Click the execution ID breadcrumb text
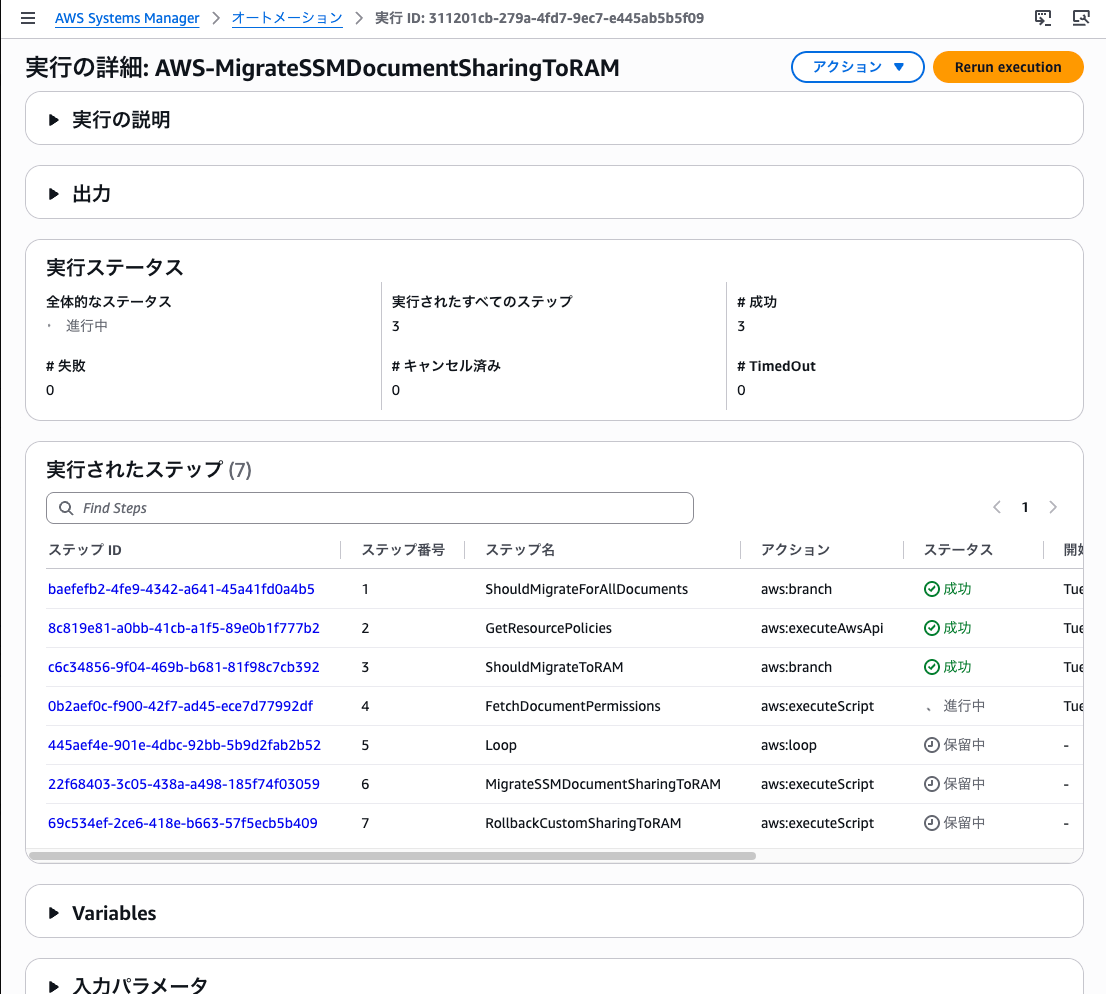Image resolution: width=1106 pixels, height=994 pixels. click(539, 18)
